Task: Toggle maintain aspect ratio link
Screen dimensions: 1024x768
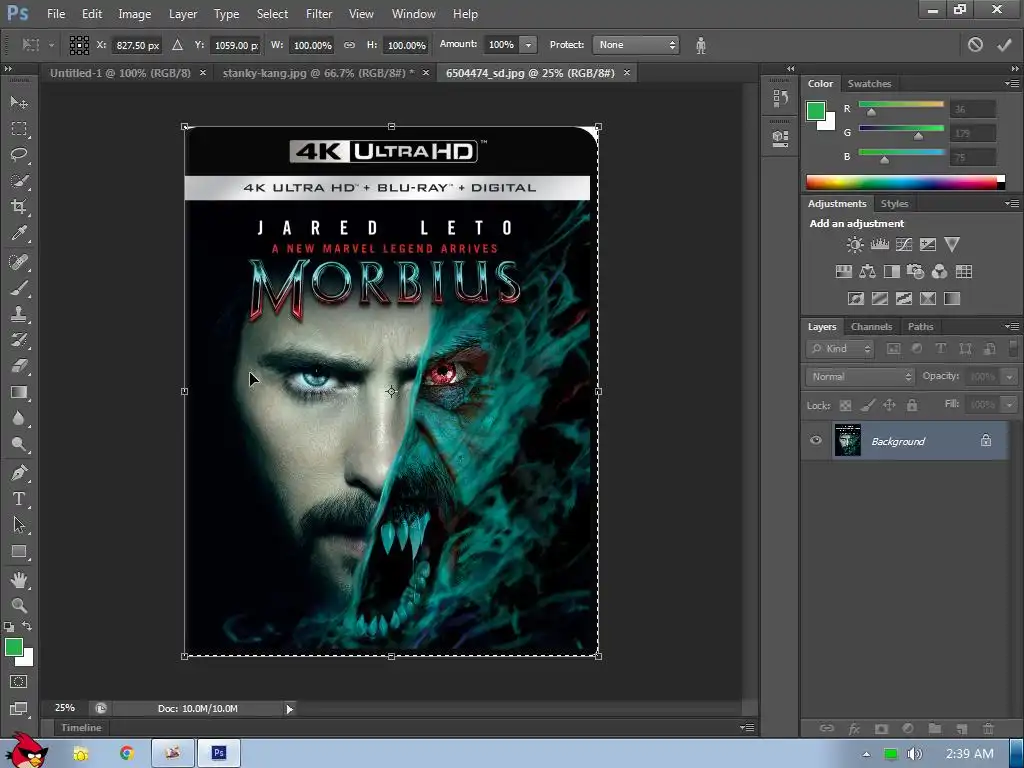Action: 349,45
